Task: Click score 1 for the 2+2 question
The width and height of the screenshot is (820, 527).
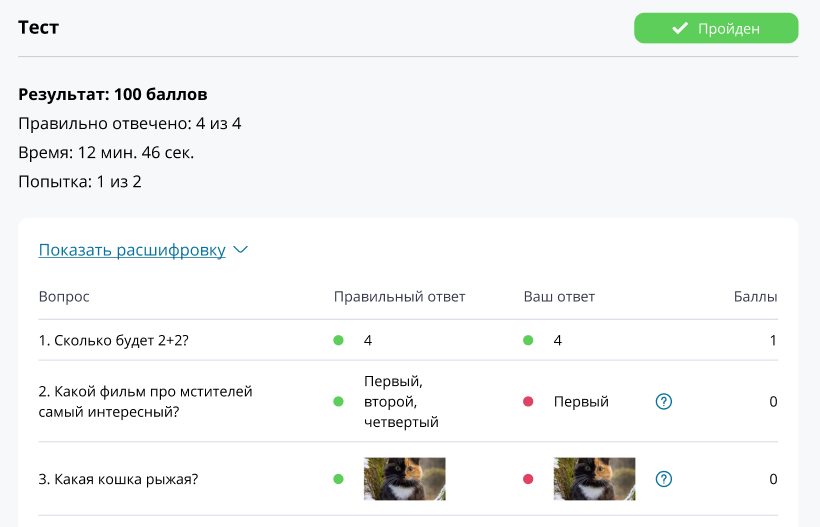Action: pyautogui.click(x=773, y=340)
